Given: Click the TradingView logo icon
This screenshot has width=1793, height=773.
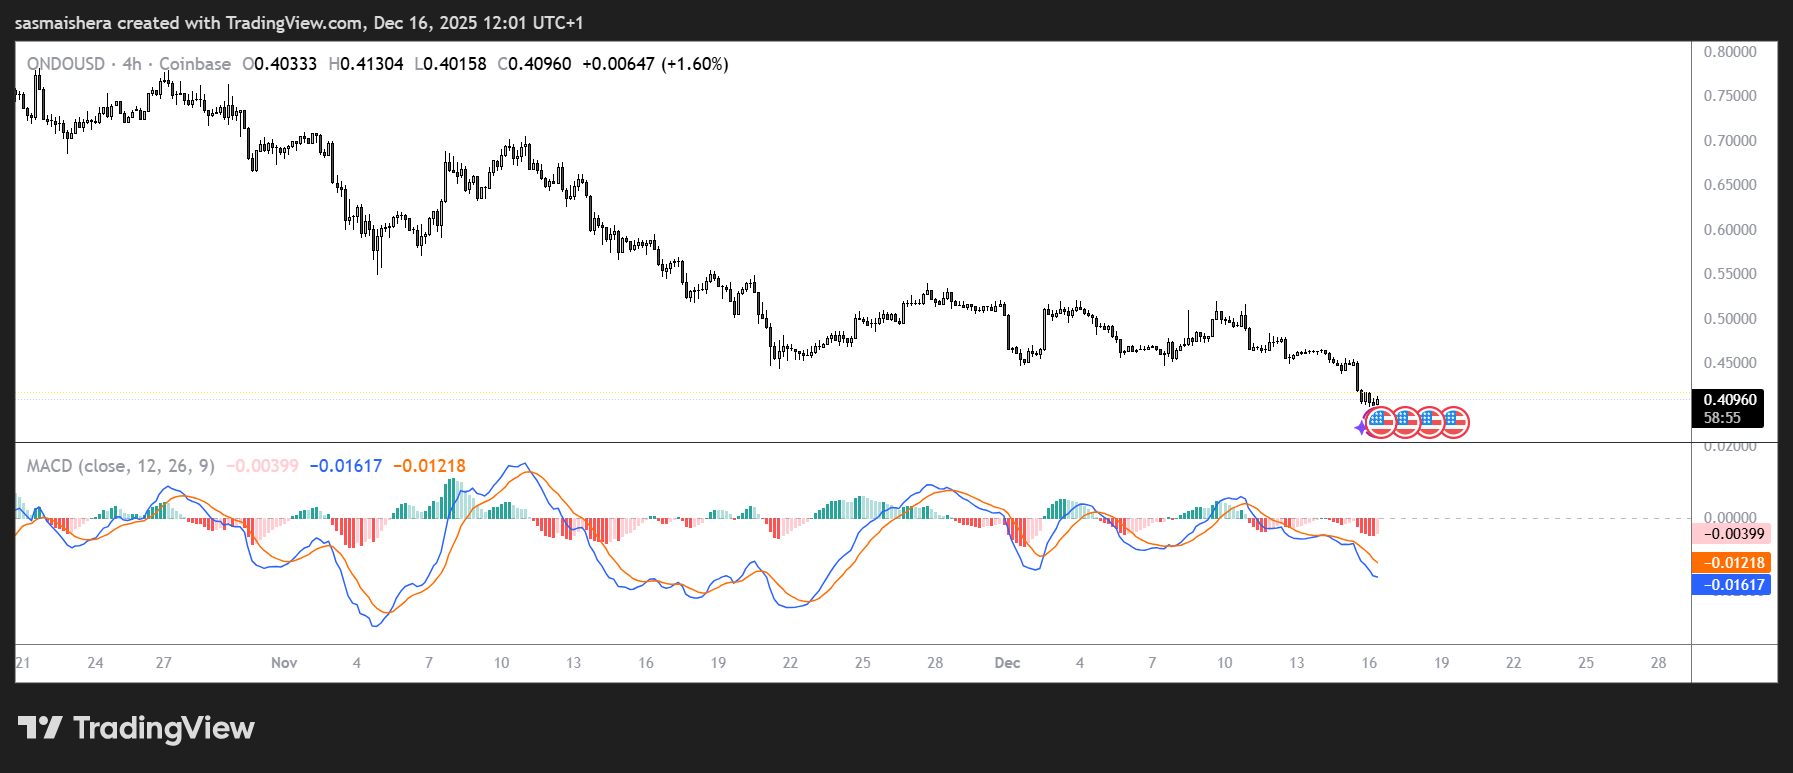Looking at the screenshot, I should 40,727.
